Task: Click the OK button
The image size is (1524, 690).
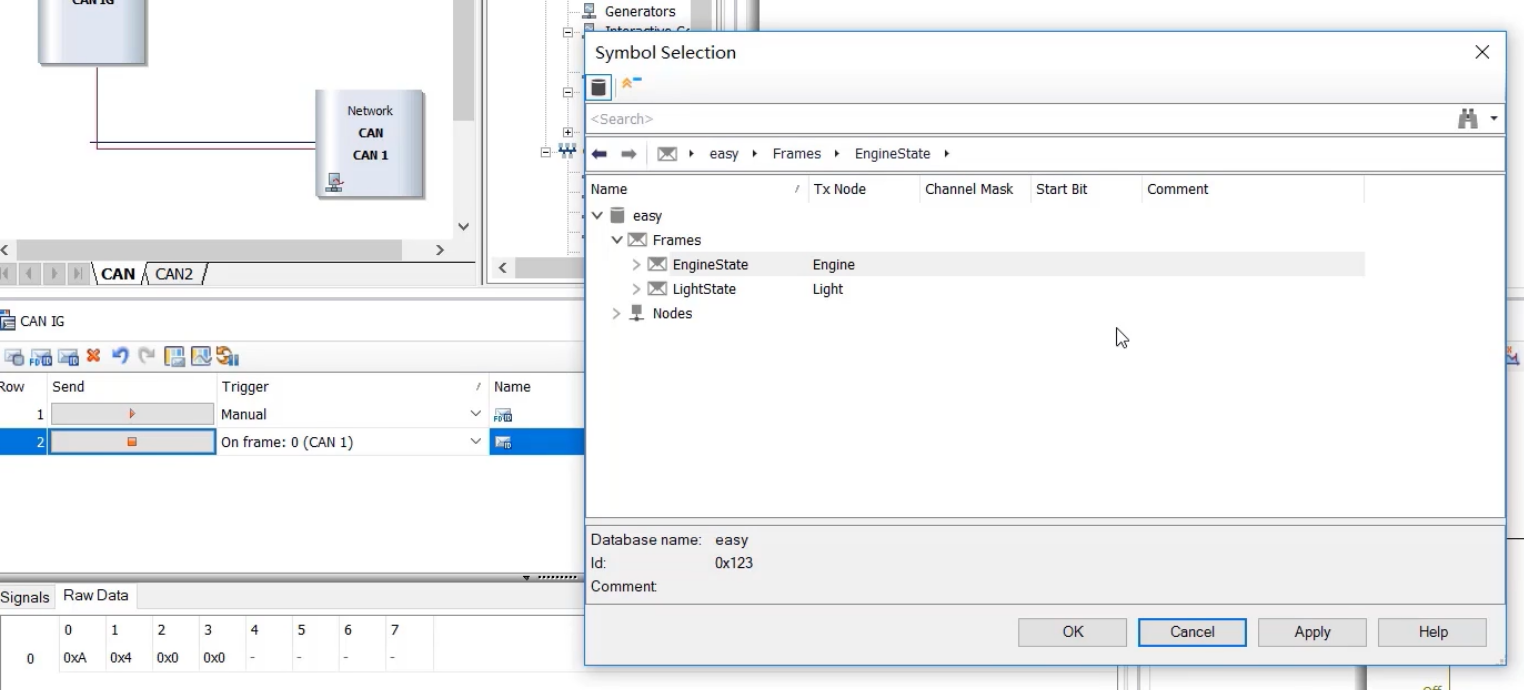Action: [1073, 632]
